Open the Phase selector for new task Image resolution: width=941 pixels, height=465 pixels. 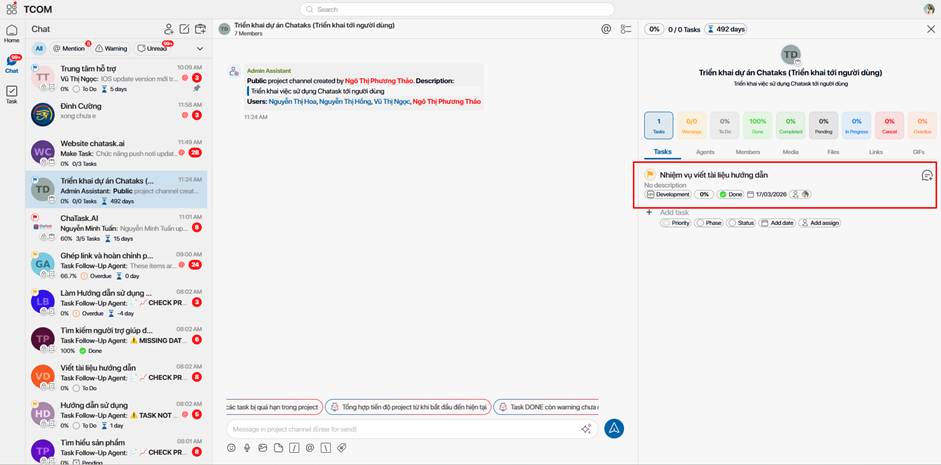[x=709, y=223]
